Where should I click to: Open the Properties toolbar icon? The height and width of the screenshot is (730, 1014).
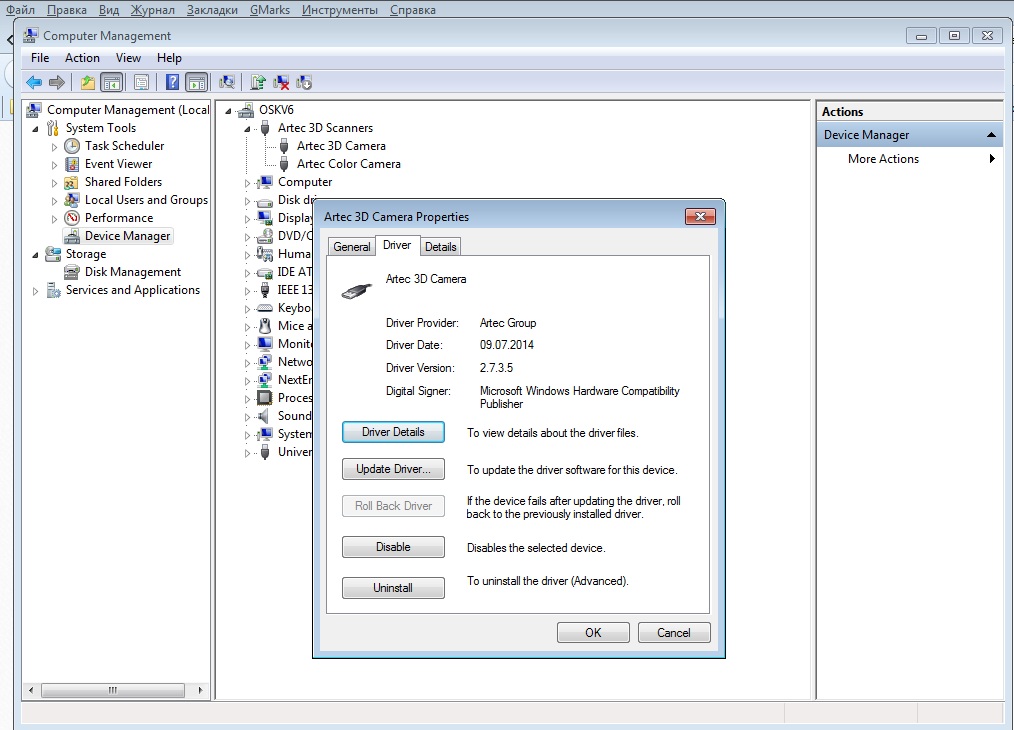click(x=142, y=82)
